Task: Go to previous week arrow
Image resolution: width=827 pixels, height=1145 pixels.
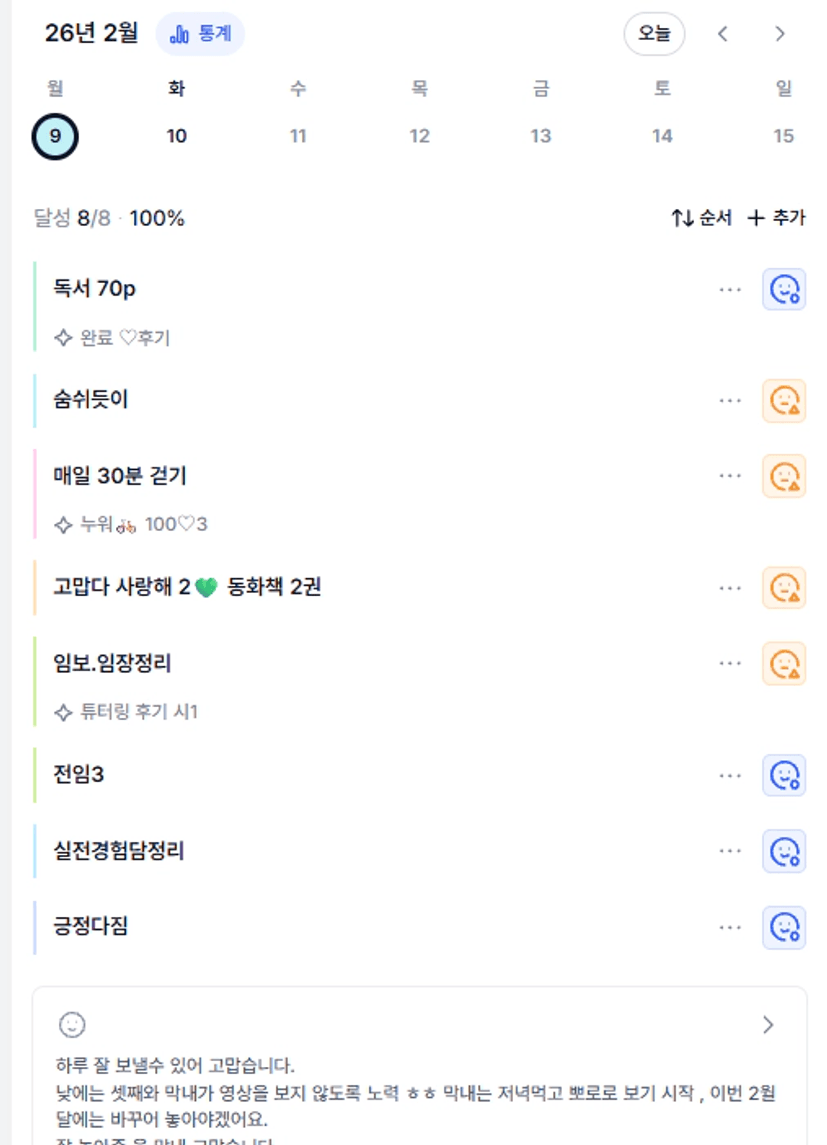Action: 723,34
